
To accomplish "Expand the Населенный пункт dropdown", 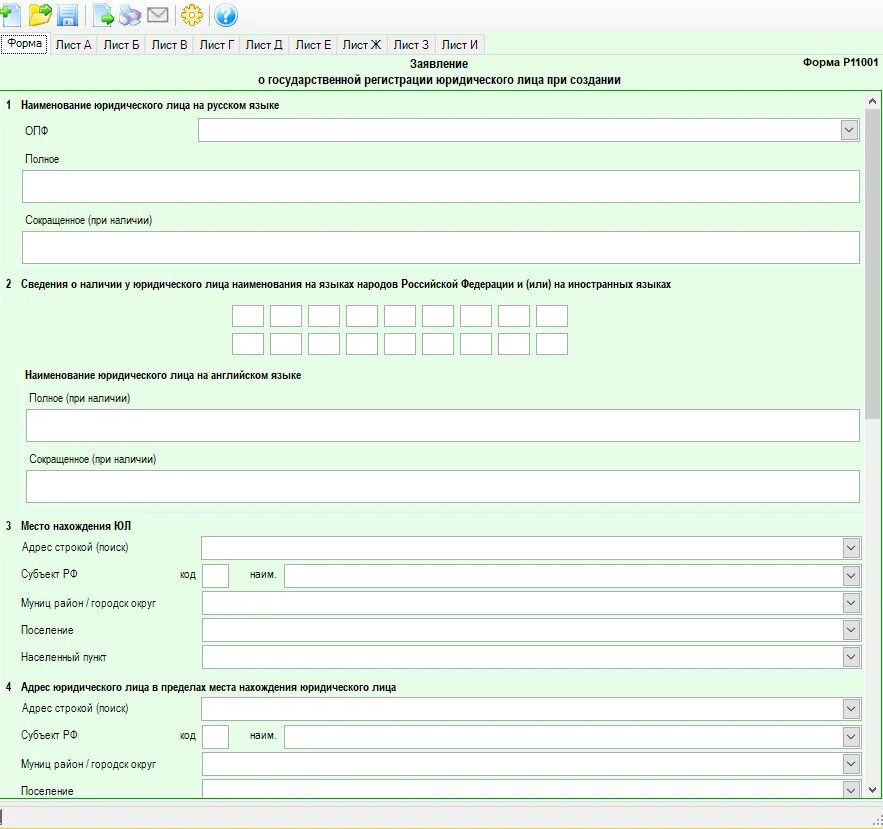I will tap(851, 657).
